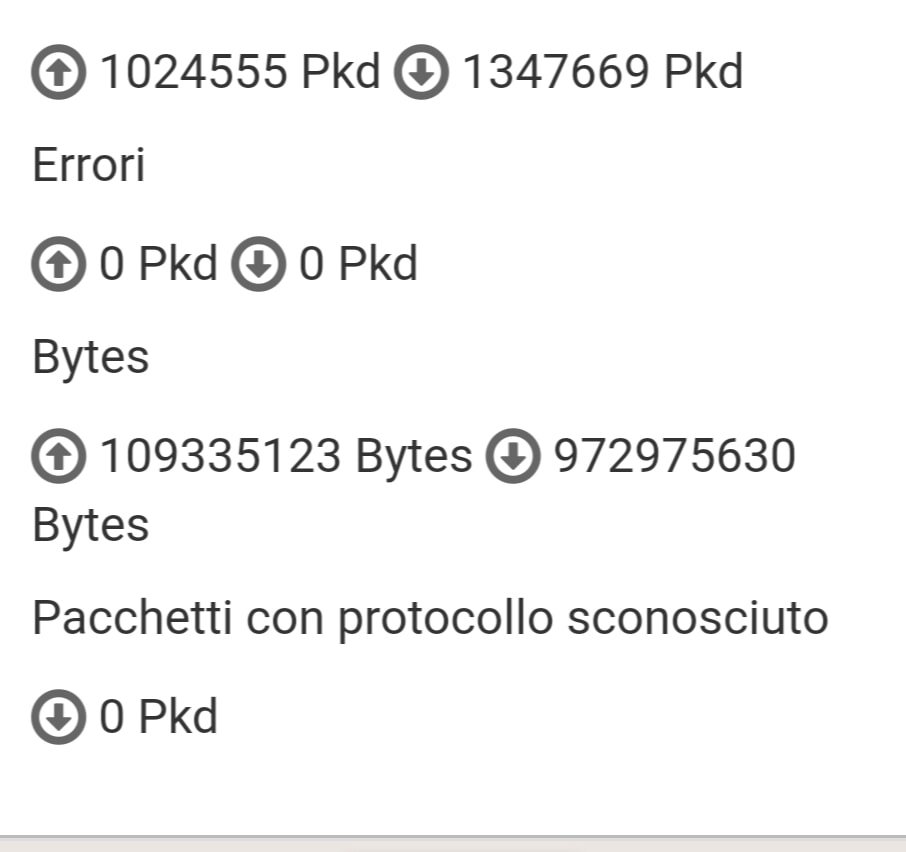Select the download icon in the Errori row
This screenshot has height=852, width=906.
pos(258,263)
